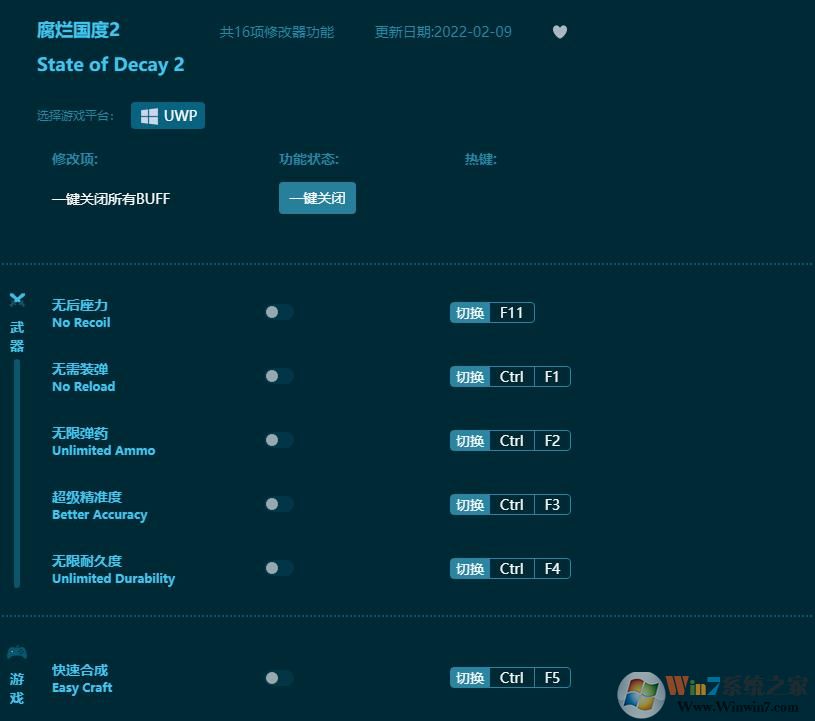Click the 无限弹药 label

[80, 433]
